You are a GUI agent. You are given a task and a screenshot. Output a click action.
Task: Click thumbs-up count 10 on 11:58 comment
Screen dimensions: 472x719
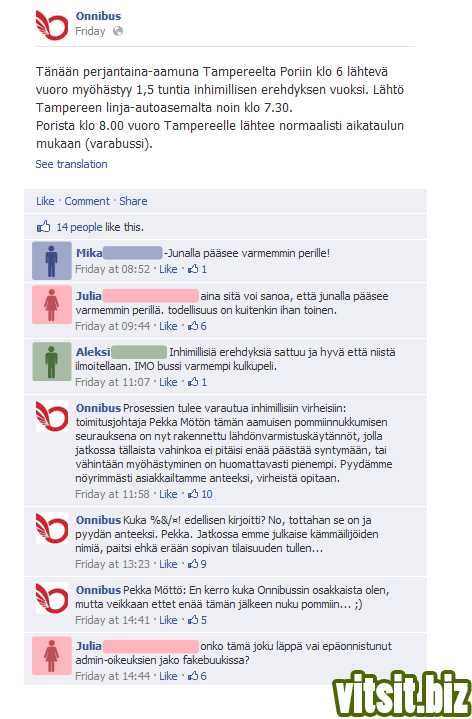coord(200,494)
